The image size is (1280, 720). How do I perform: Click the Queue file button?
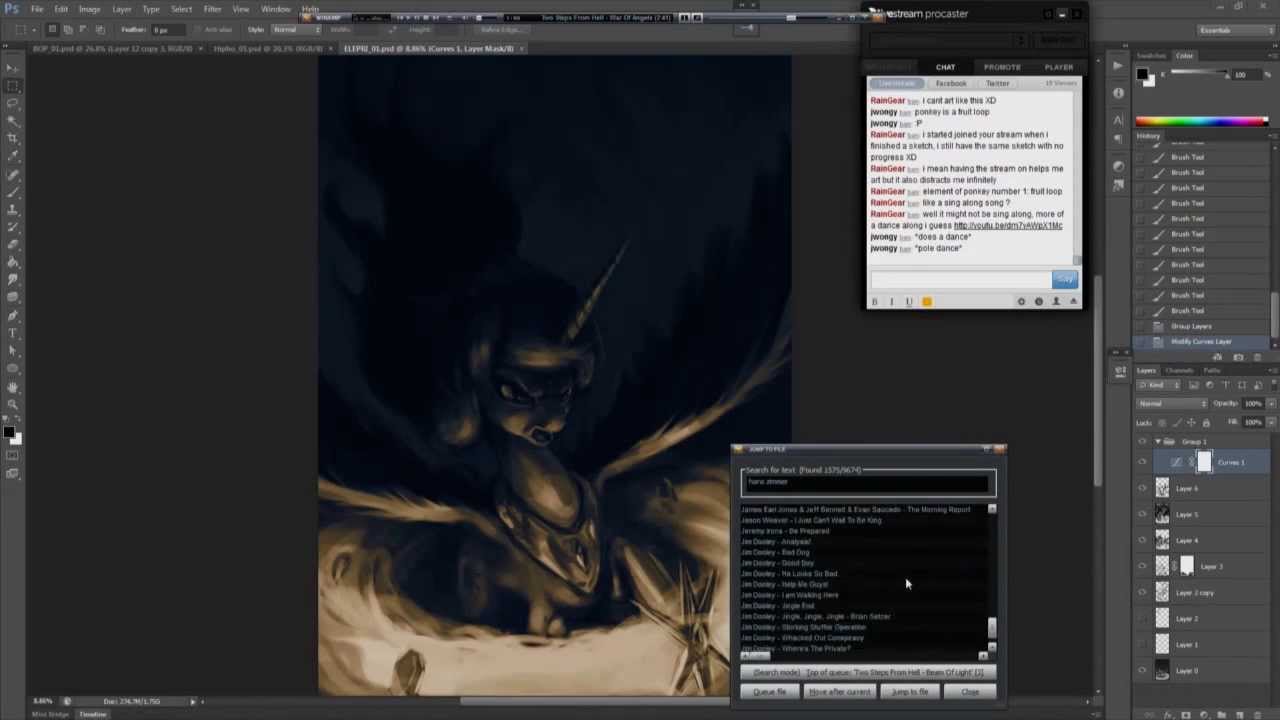769,692
